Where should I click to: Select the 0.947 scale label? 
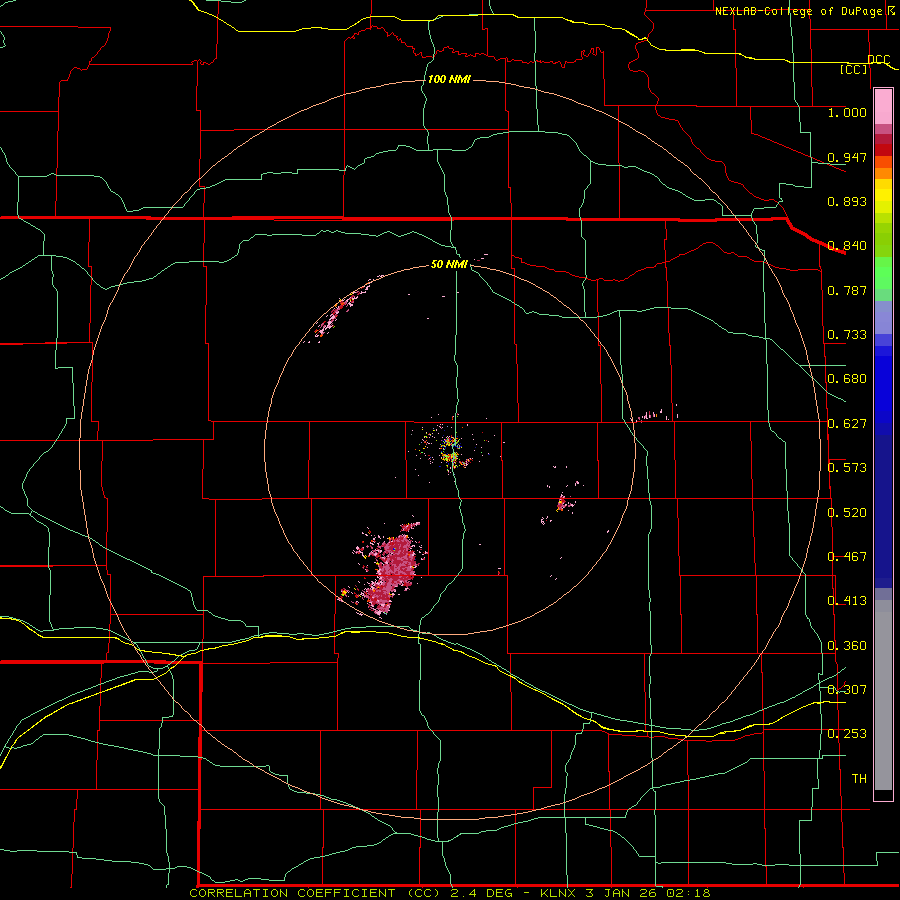(x=847, y=157)
